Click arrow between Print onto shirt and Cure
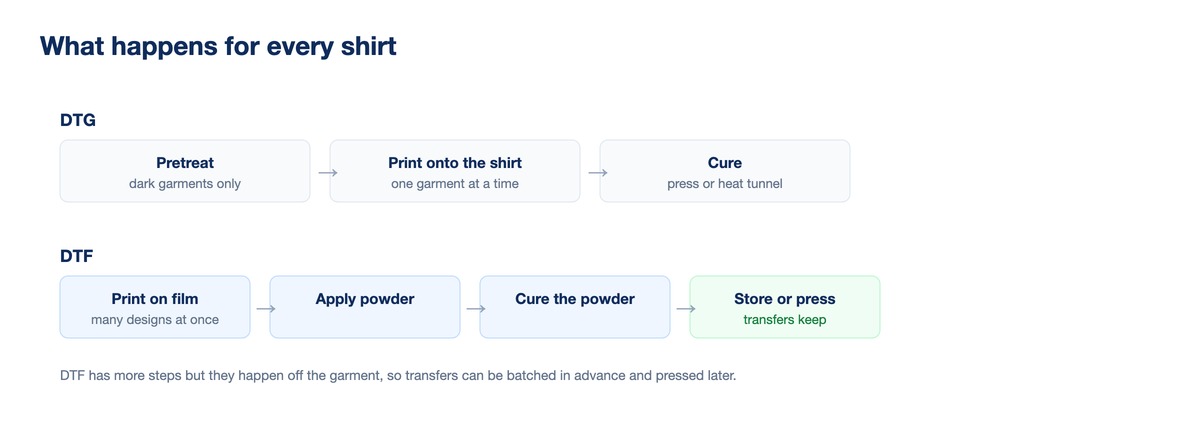Image resolution: width=1200 pixels, height=426 pixels. tap(598, 172)
